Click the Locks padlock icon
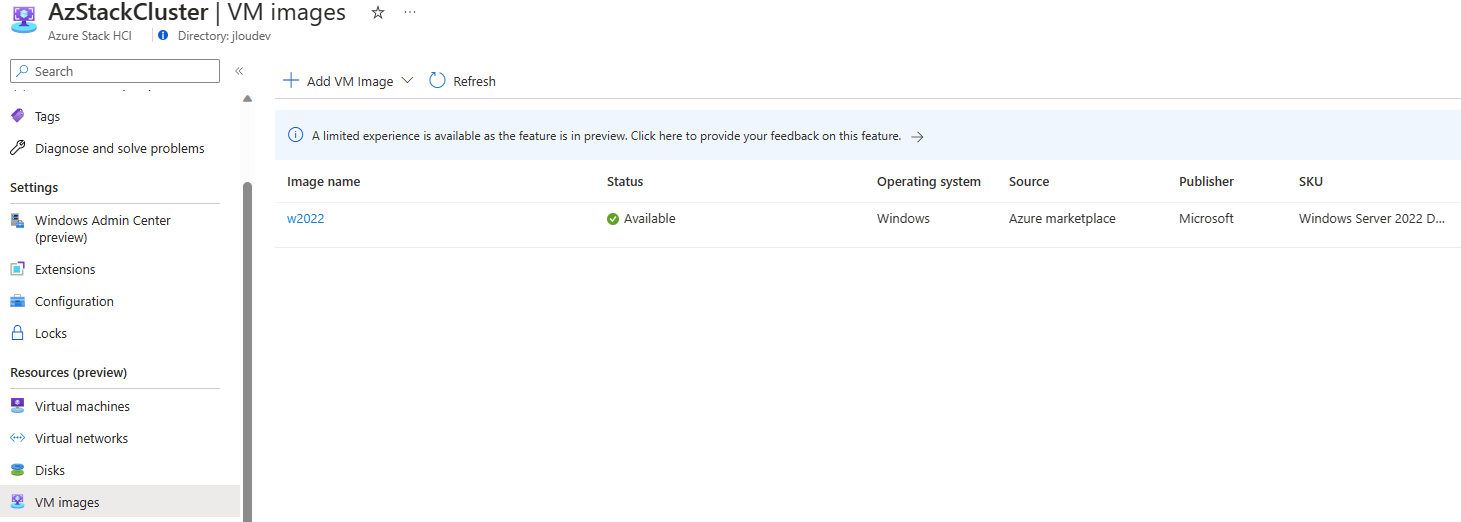Image resolution: width=1461 pixels, height=522 pixels. coord(18,333)
